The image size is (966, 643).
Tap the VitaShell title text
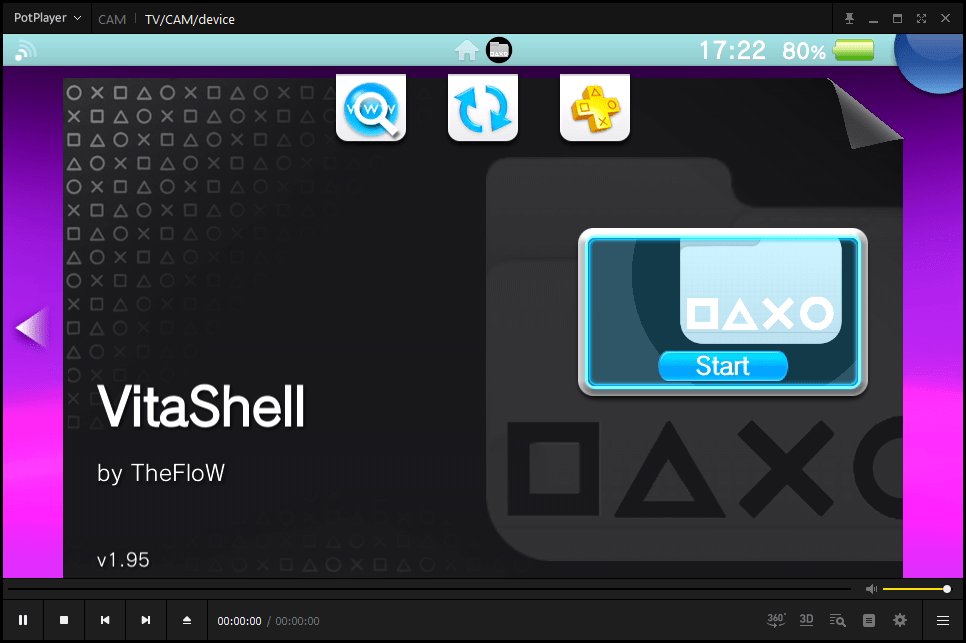coord(201,406)
